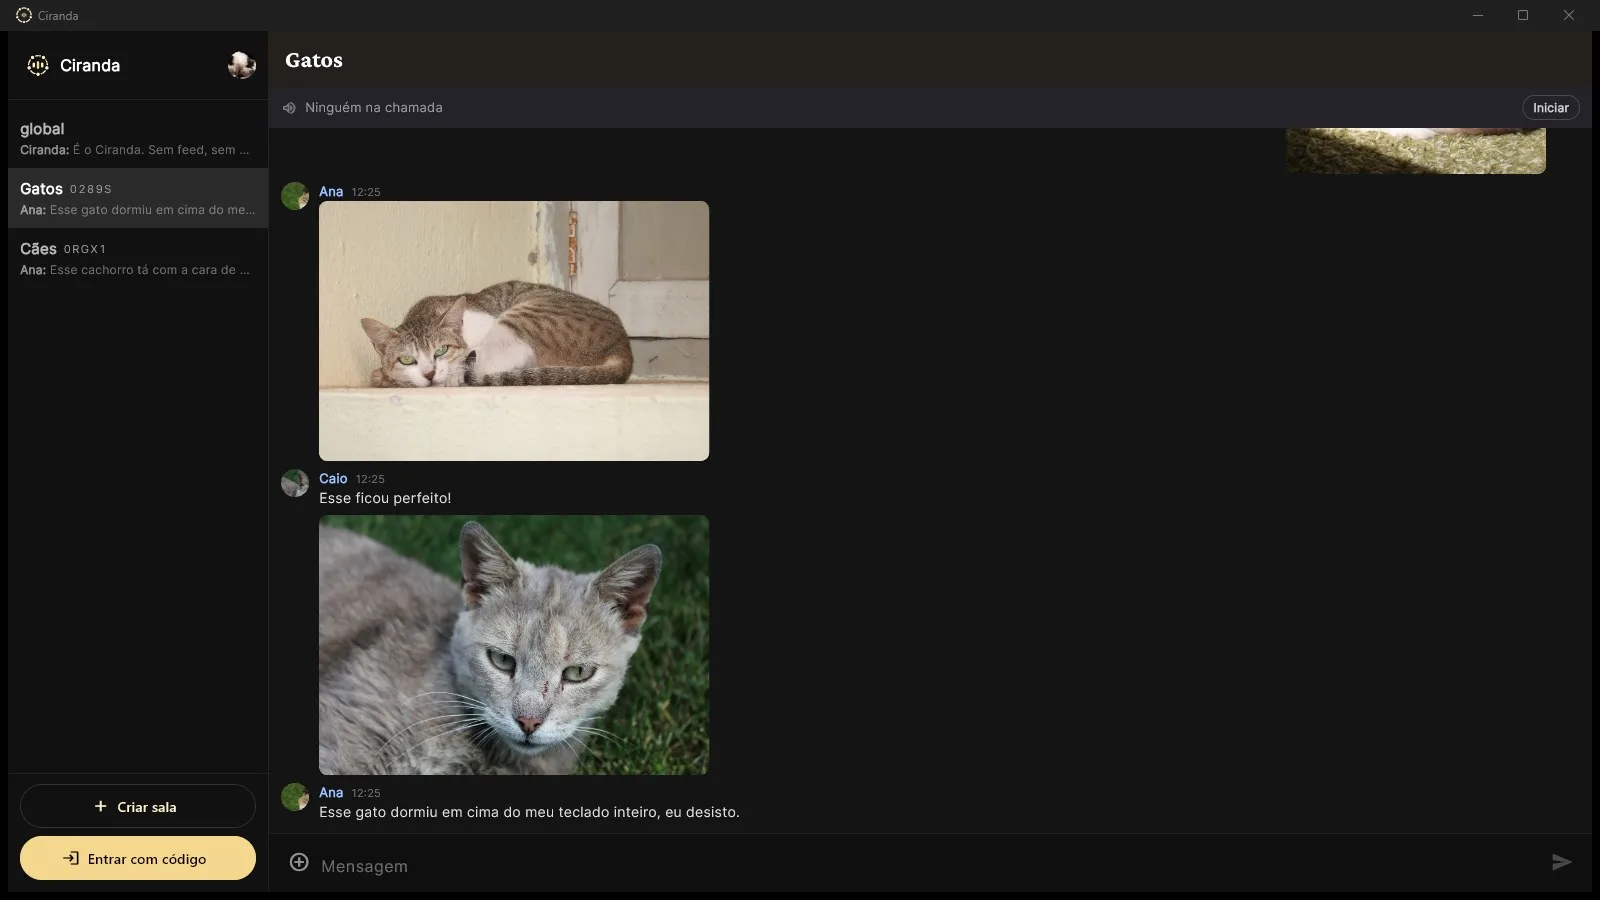
Task: Click Ana's avatar on the 12:25 photo message
Action: pos(295,196)
